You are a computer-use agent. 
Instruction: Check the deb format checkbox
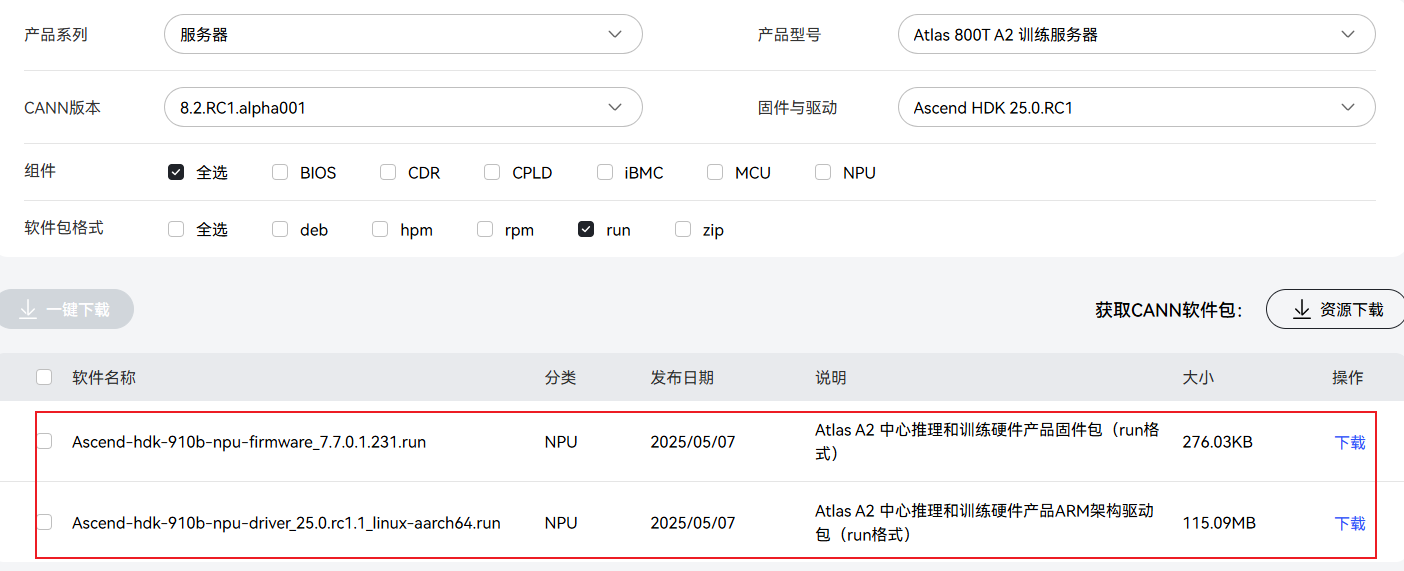(280, 229)
